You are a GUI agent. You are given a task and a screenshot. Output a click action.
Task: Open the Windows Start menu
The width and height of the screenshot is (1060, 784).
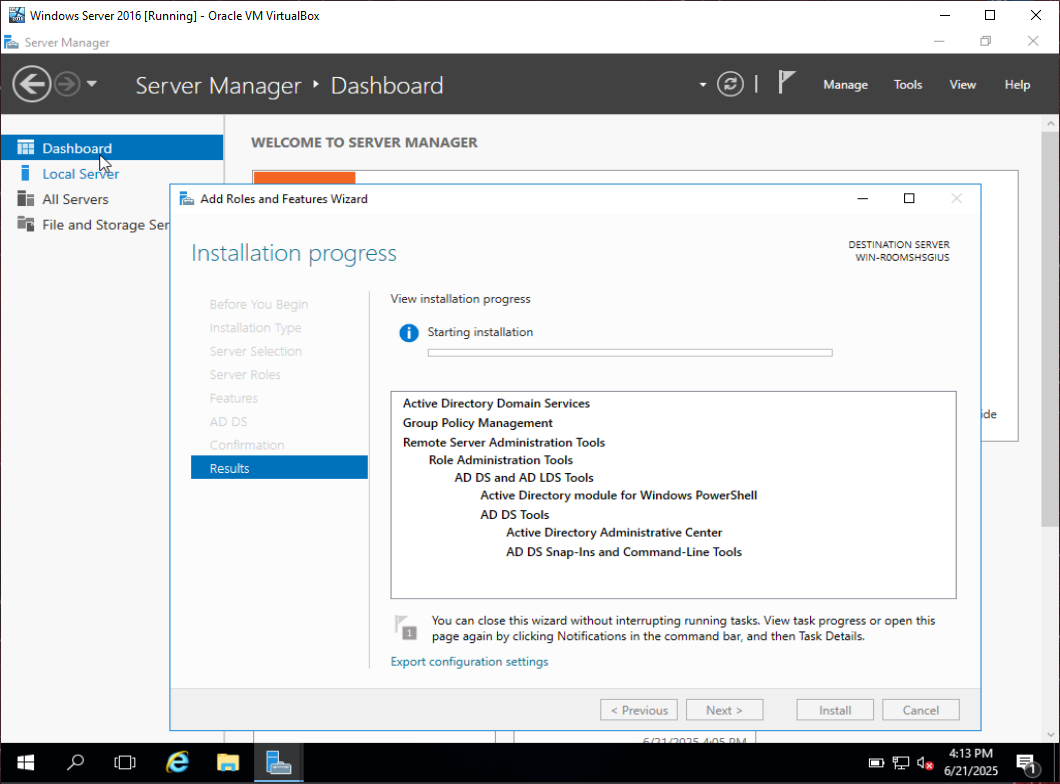(26, 763)
